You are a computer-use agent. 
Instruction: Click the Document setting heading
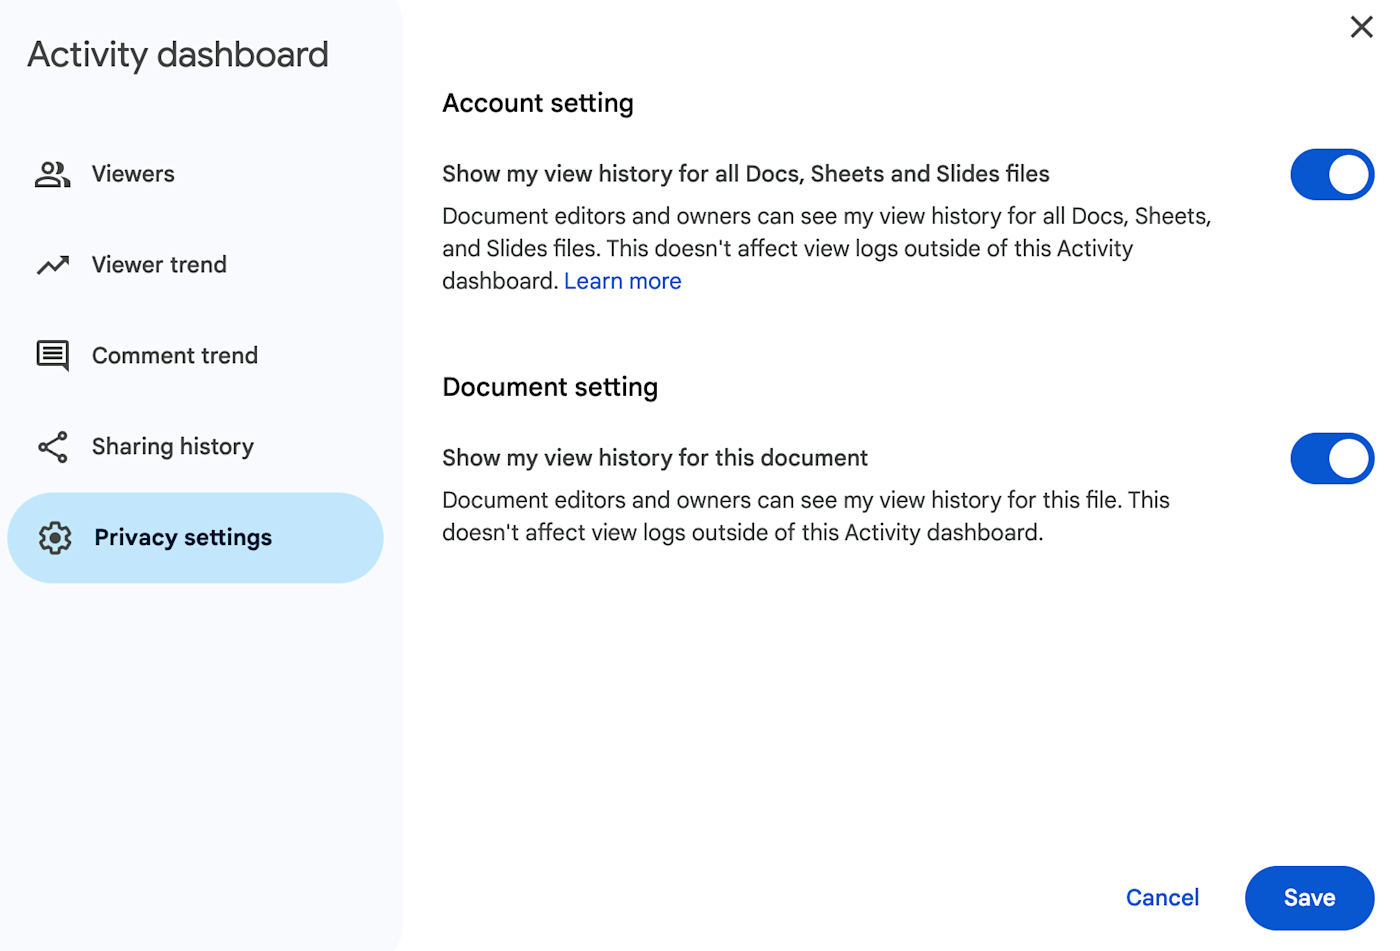coord(550,388)
